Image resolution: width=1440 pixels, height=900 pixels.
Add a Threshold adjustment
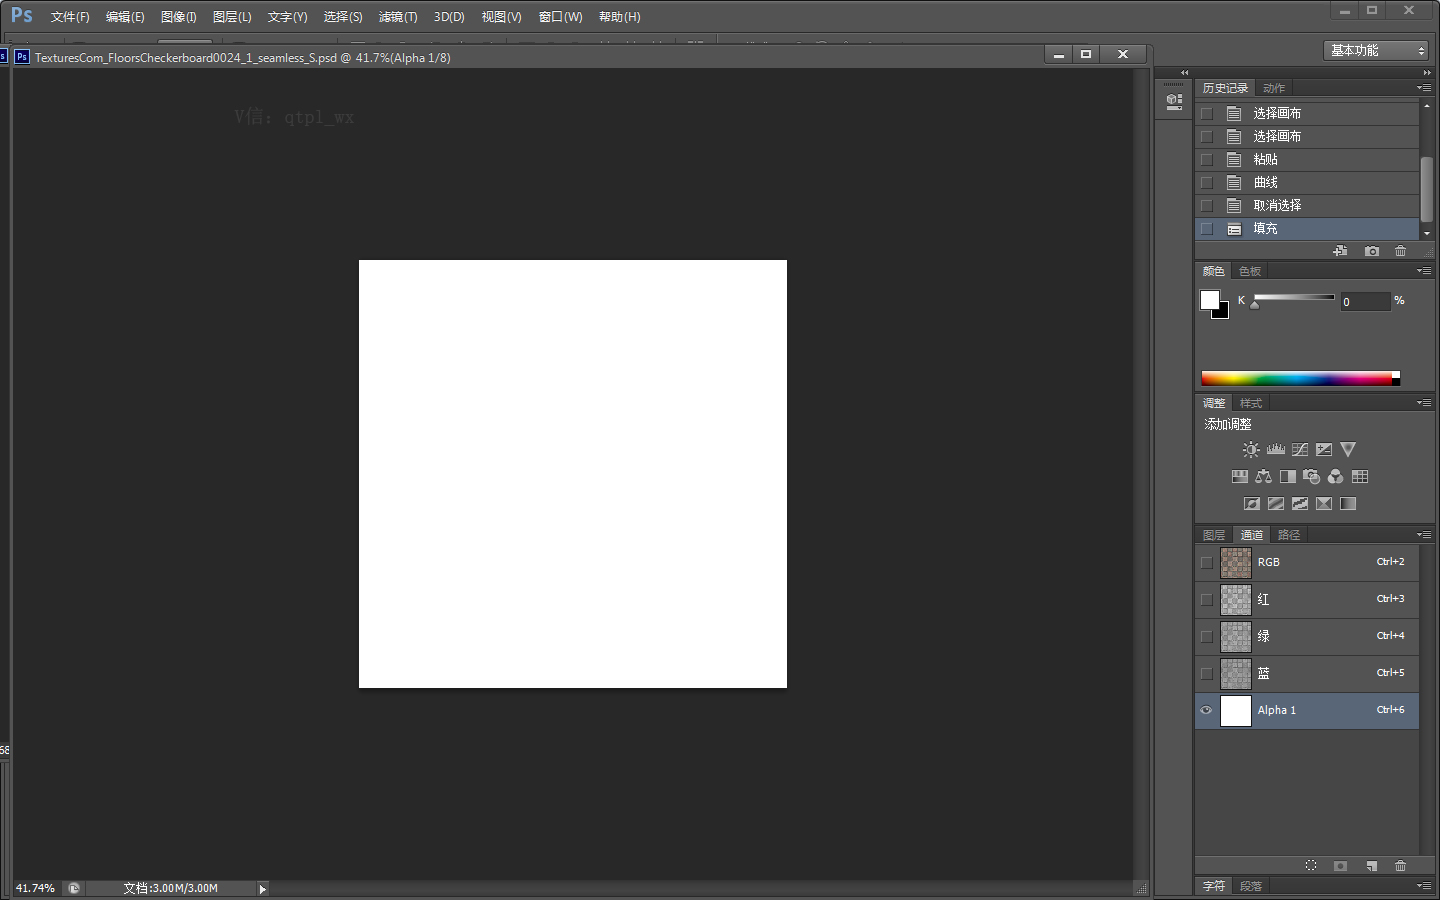pyautogui.click(x=1300, y=504)
